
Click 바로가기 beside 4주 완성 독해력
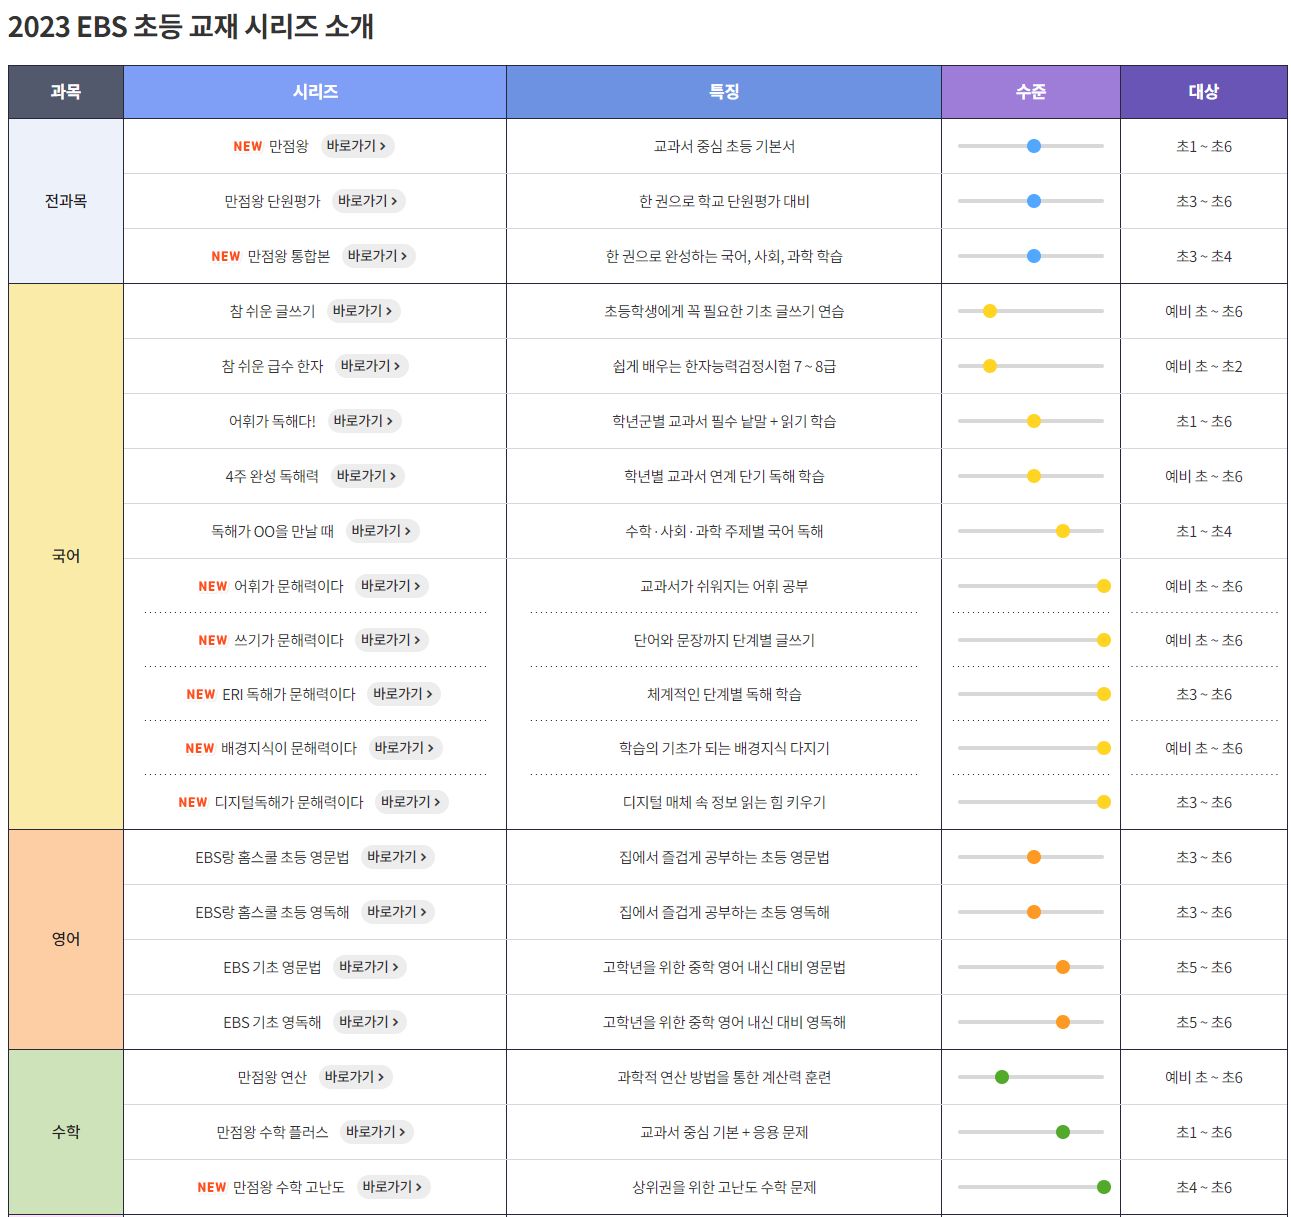[x=367, y=476]
